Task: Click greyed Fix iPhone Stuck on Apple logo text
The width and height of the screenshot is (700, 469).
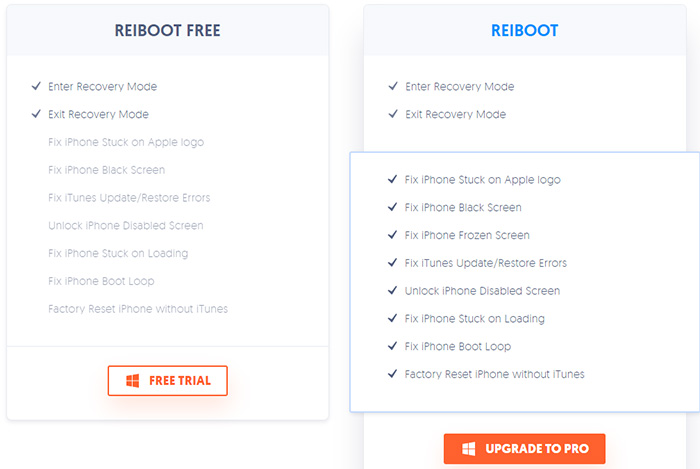Action: (x=126, y=142)
